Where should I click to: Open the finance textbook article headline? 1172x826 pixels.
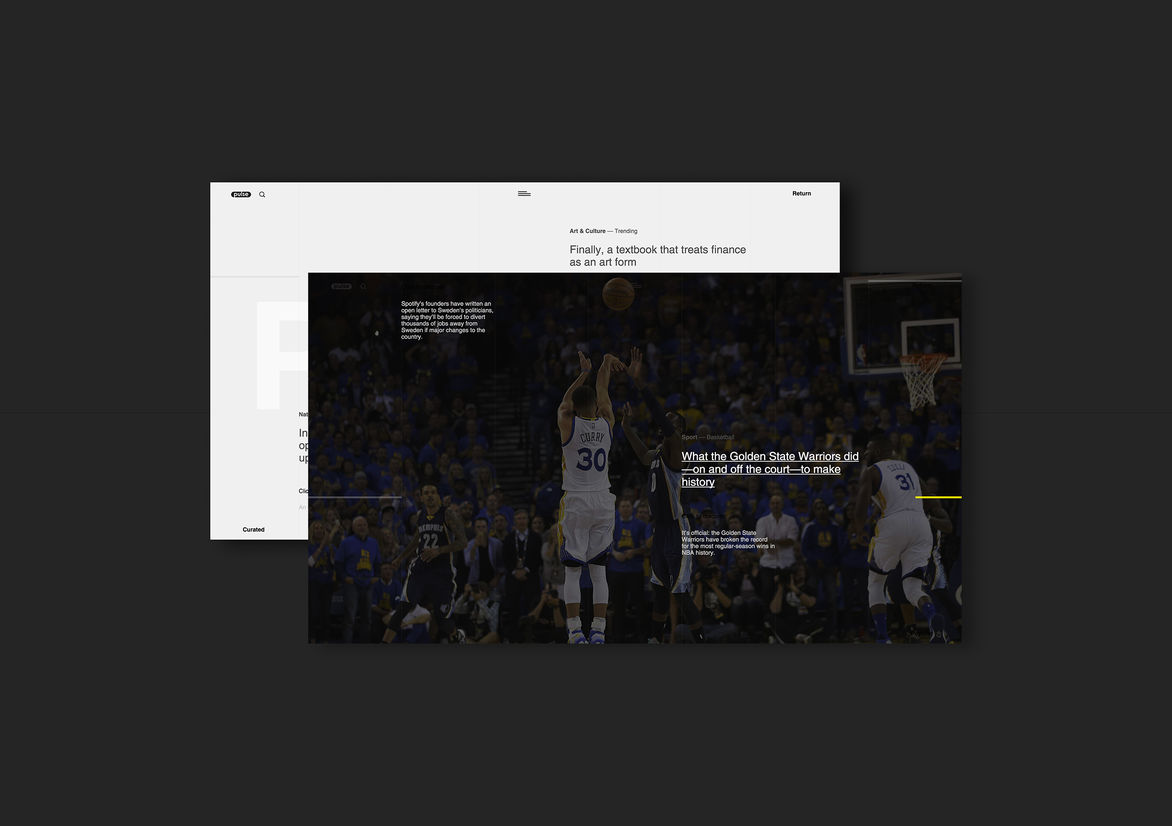[657, 256]
